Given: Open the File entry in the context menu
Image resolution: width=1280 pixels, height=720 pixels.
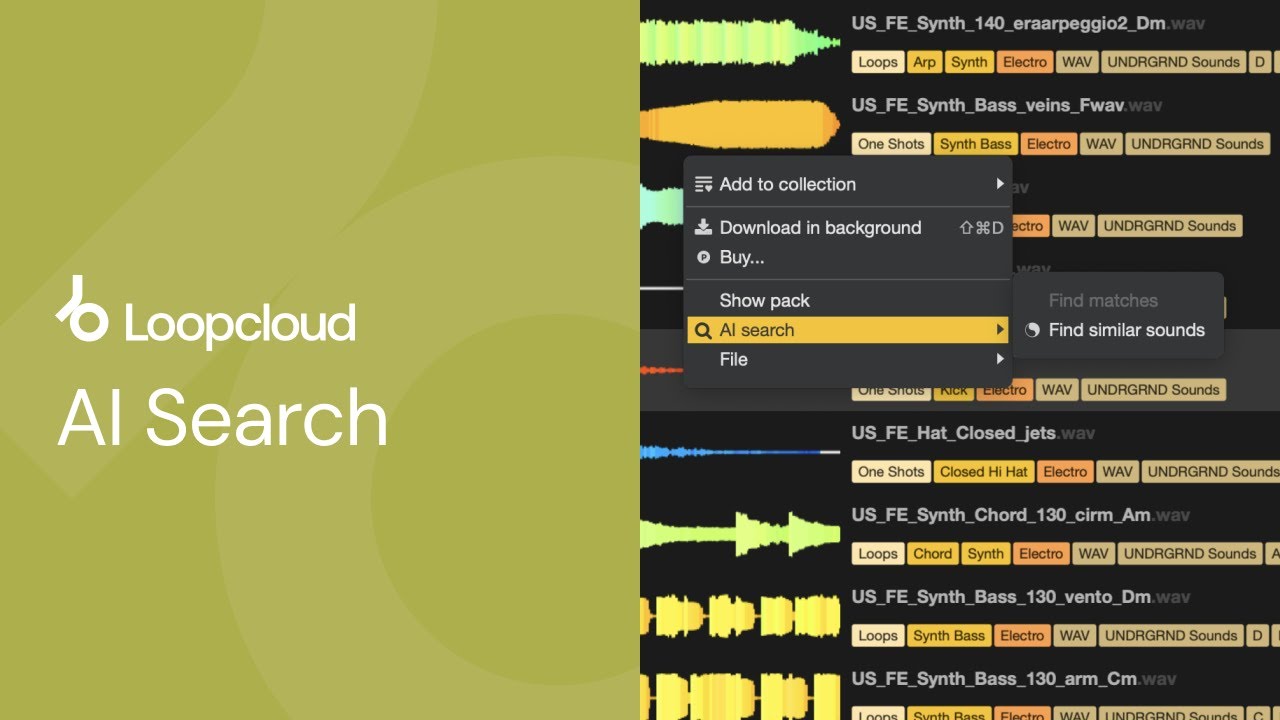Looking at the screenshot, I should (848, 359).
